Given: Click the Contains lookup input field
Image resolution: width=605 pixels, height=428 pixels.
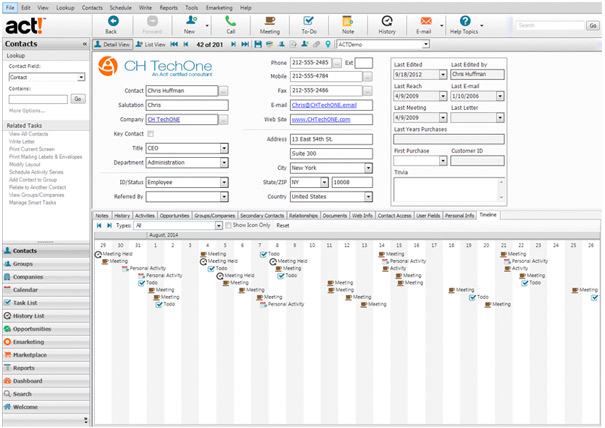Looking at the screenshot, I should coord(38,99).
